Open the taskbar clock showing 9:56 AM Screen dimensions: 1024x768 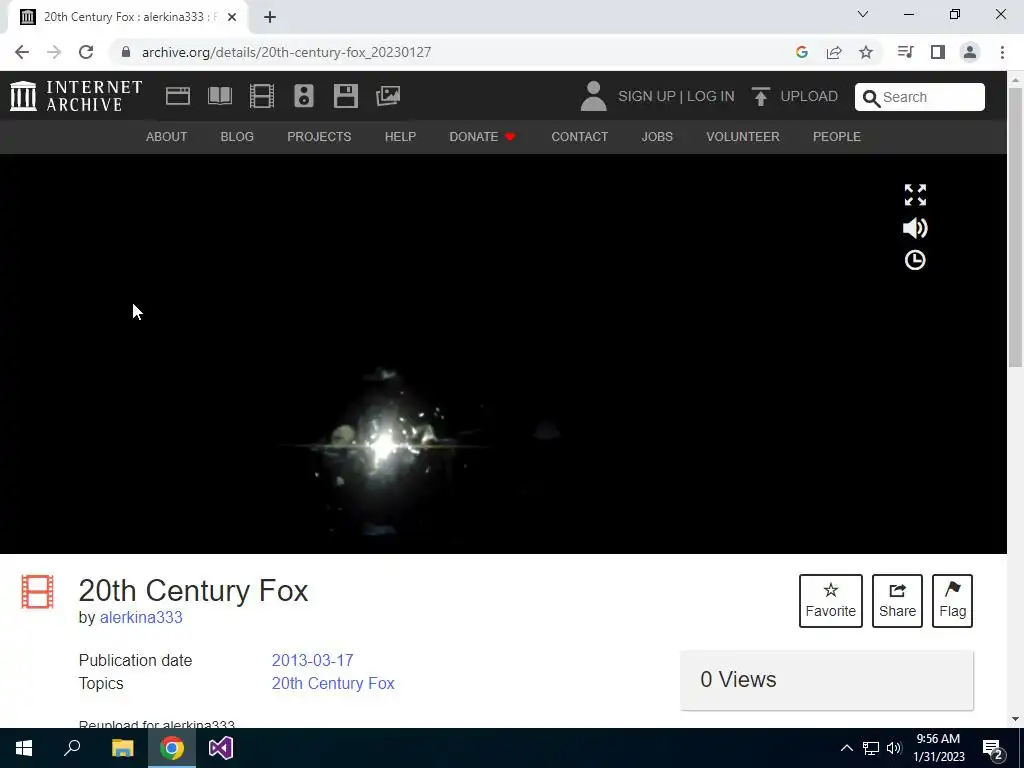[x=938, y=748]
